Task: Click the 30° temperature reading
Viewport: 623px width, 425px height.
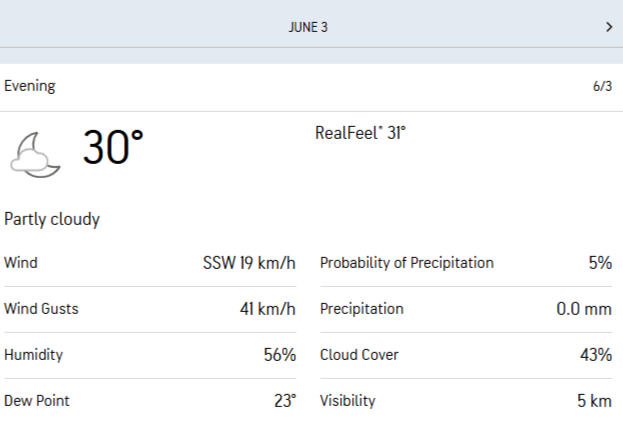Action: pos(113,149)
